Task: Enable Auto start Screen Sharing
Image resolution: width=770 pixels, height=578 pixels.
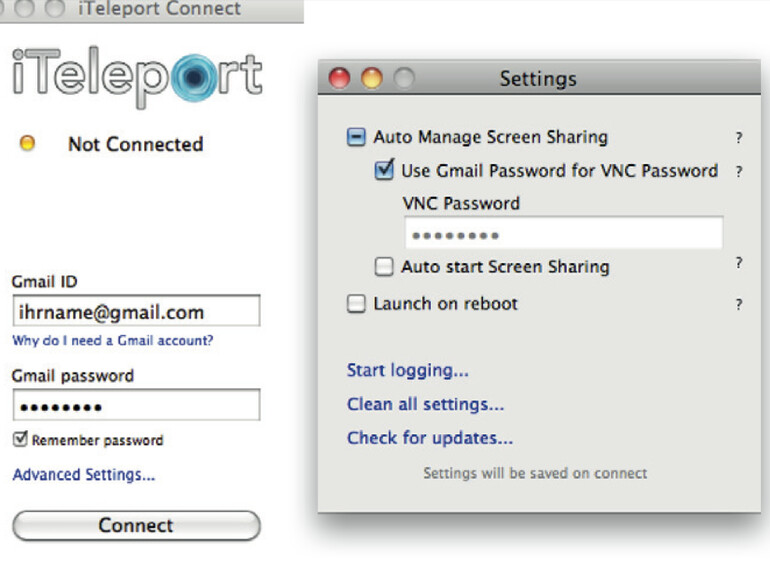Action: (384, 267)
